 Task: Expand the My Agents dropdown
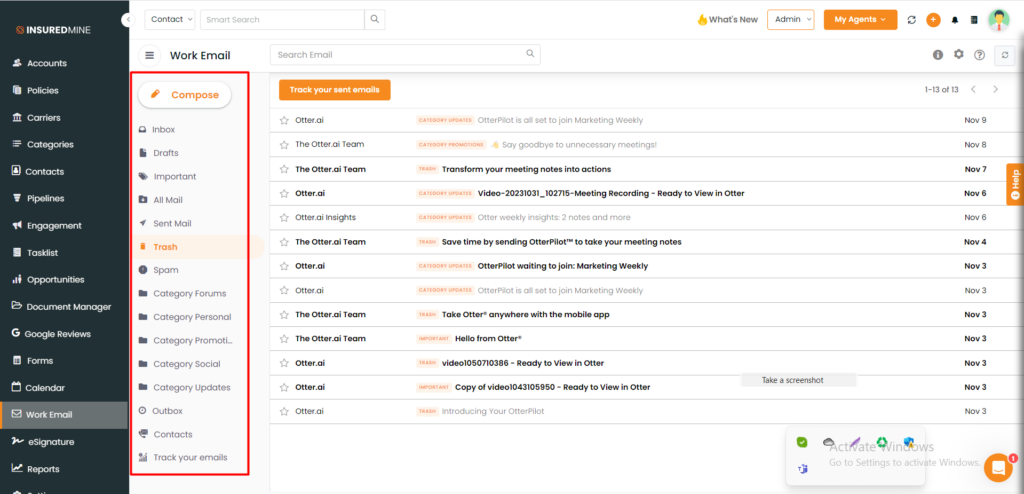coord(860,20)
